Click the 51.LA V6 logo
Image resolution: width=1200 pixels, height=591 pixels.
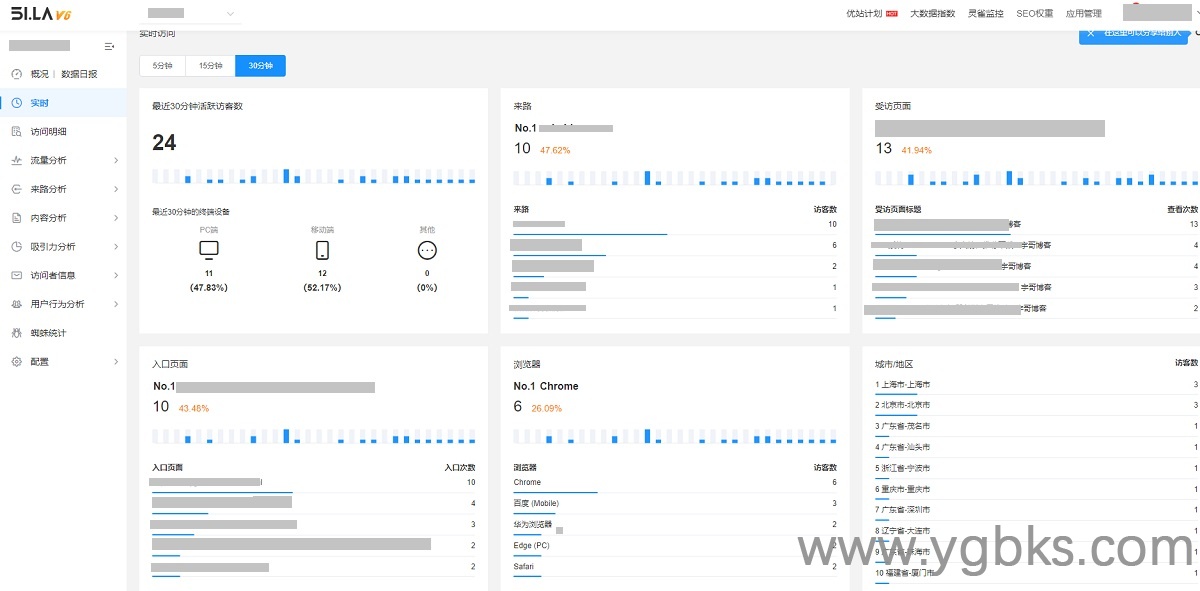pos(41,14)
